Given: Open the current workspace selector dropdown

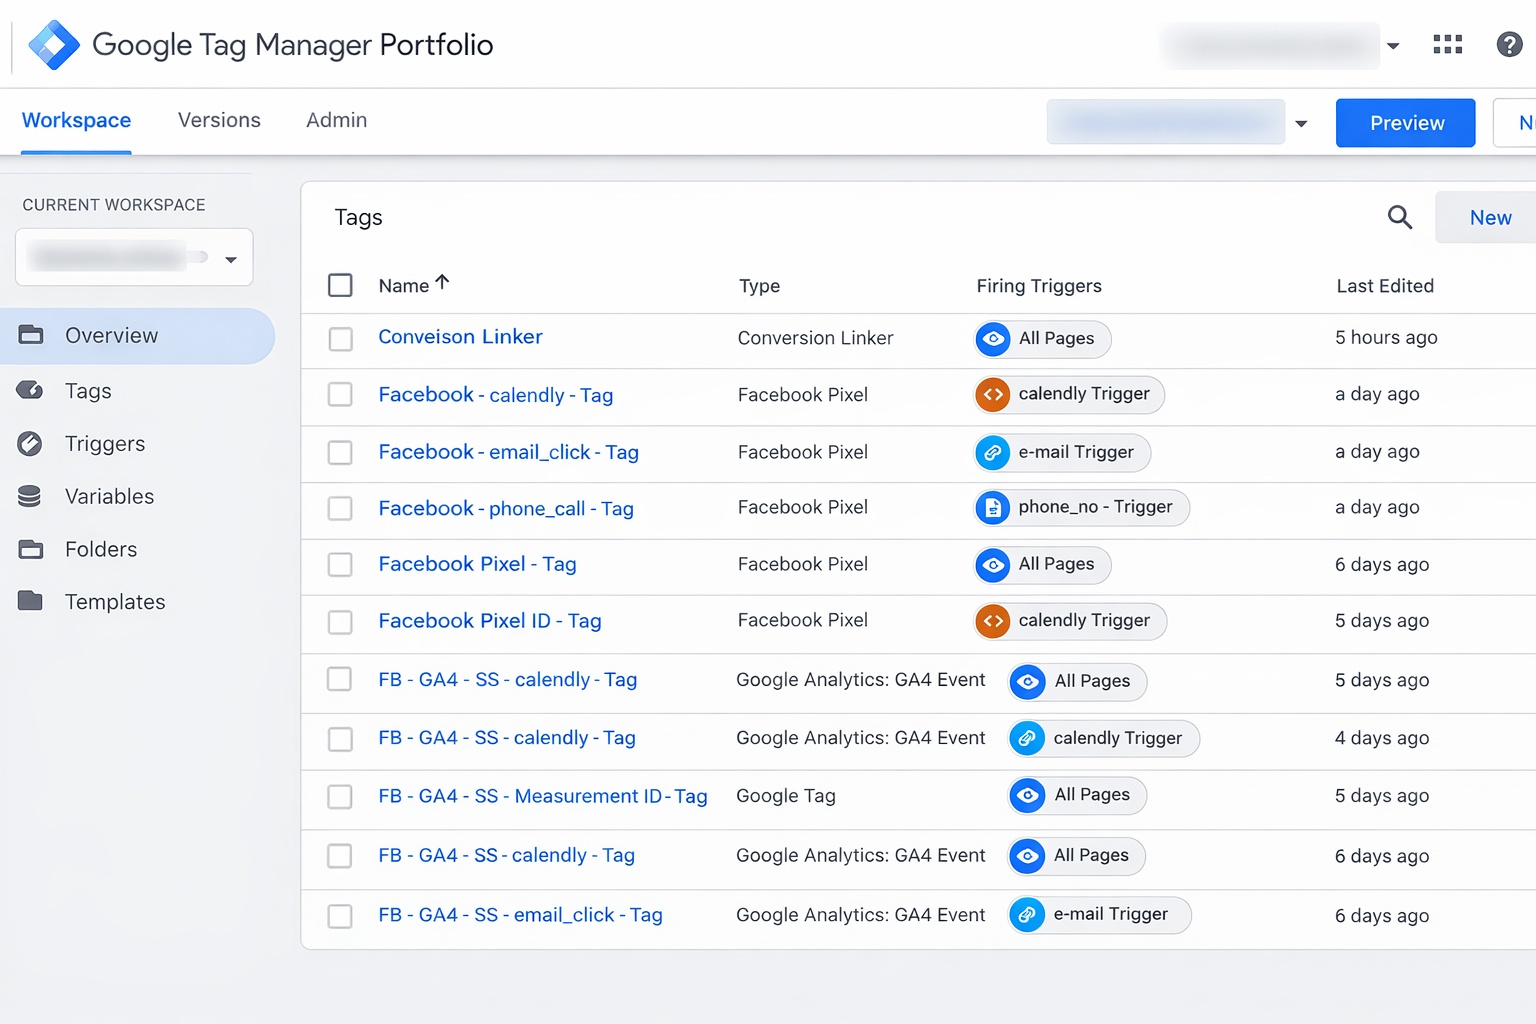Looking at the screenshot, I should (231, 257).
